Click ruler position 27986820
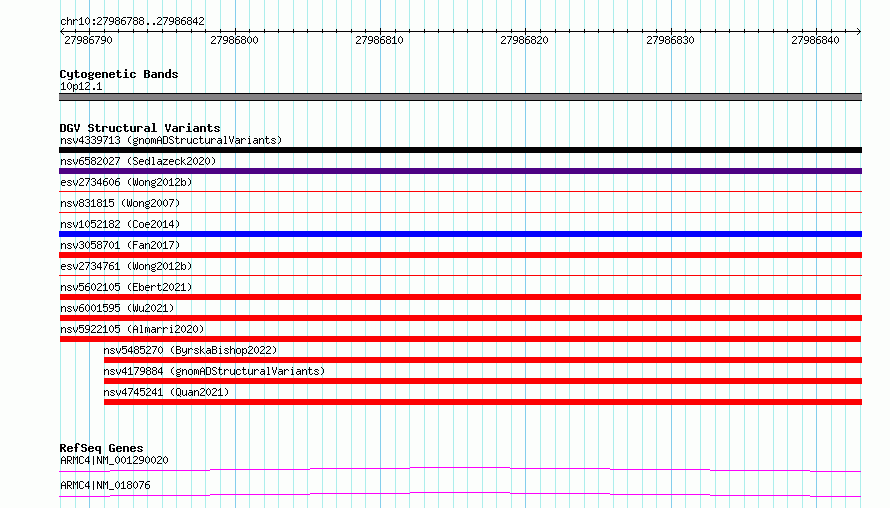Screen dimensions: 890x508 tap(524, 40)
